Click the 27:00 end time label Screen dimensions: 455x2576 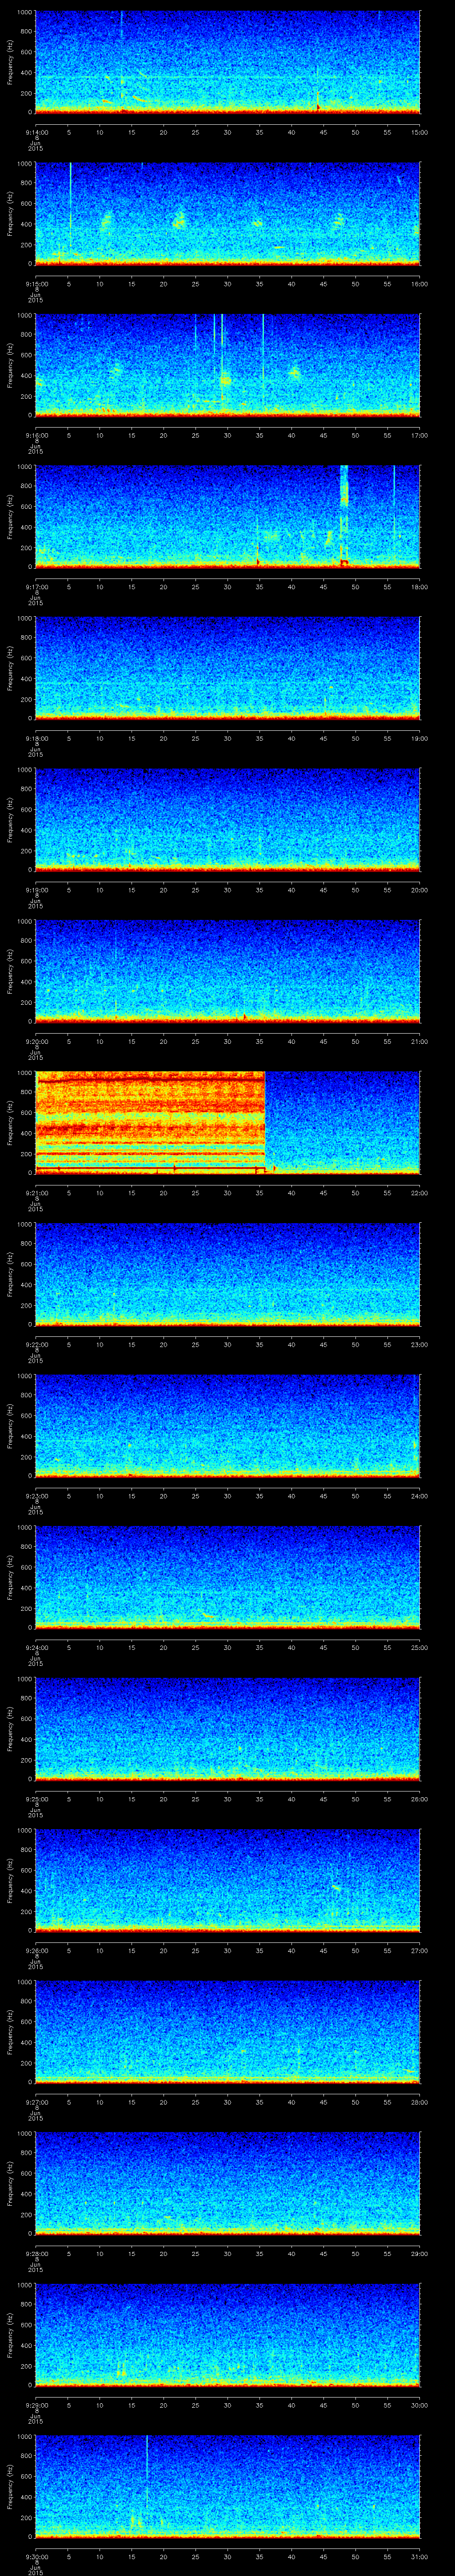(419, 1951)
